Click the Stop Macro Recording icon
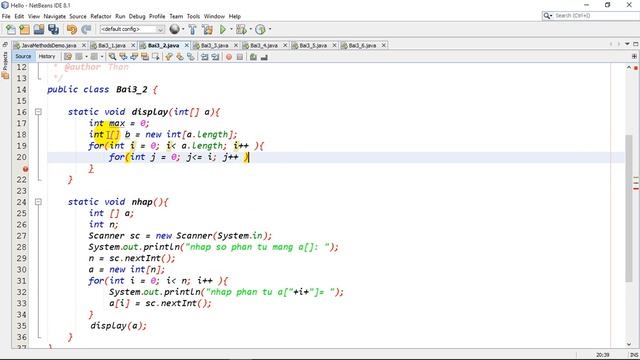The height and width of the screenshot is (360, 640). [240, 57]
